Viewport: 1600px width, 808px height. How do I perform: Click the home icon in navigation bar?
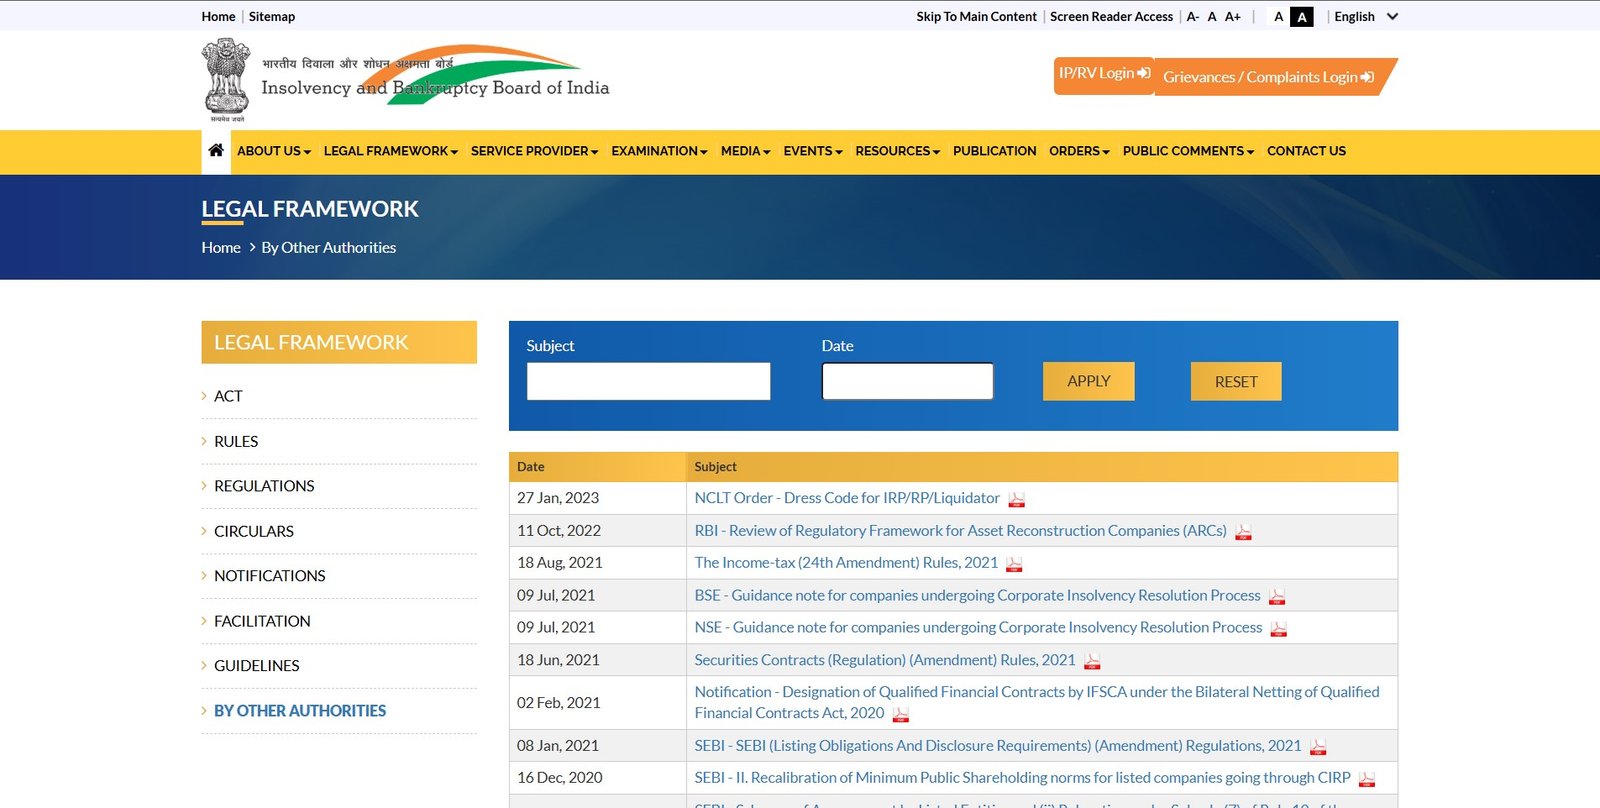(x=216, y=151)
